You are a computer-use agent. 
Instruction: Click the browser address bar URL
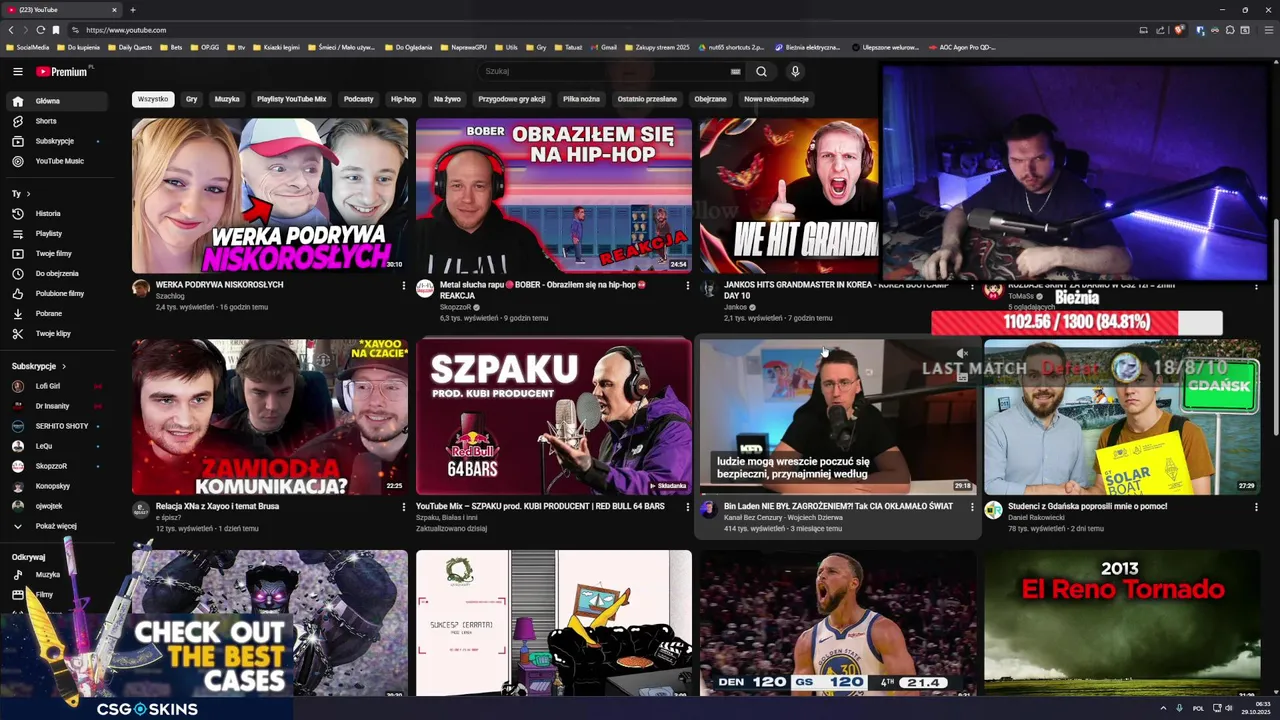point(126,30)
